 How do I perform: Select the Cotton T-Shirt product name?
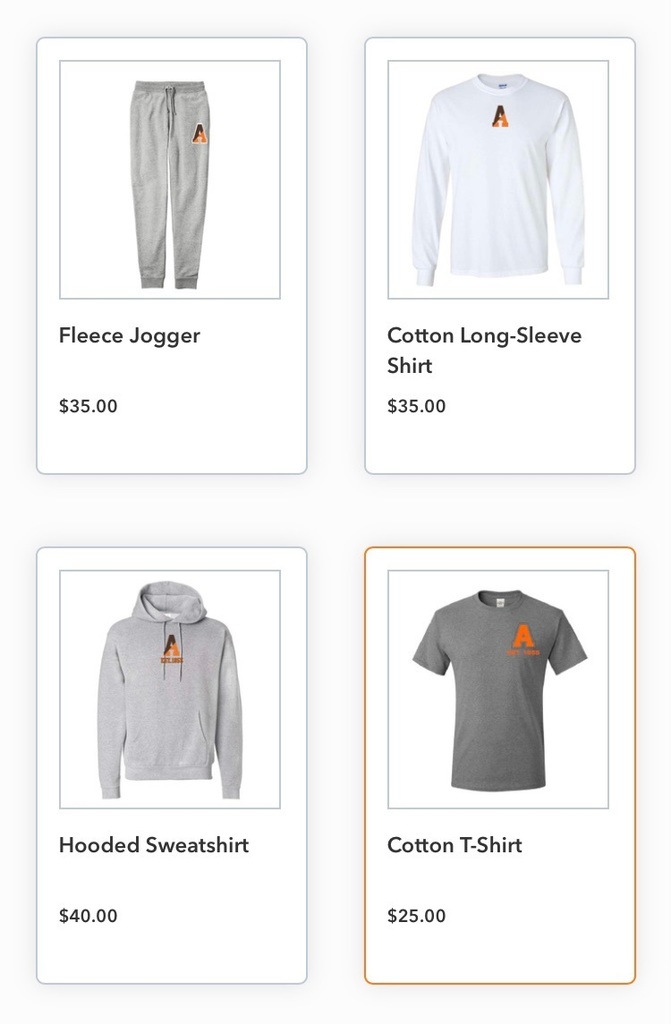[454, 845]
